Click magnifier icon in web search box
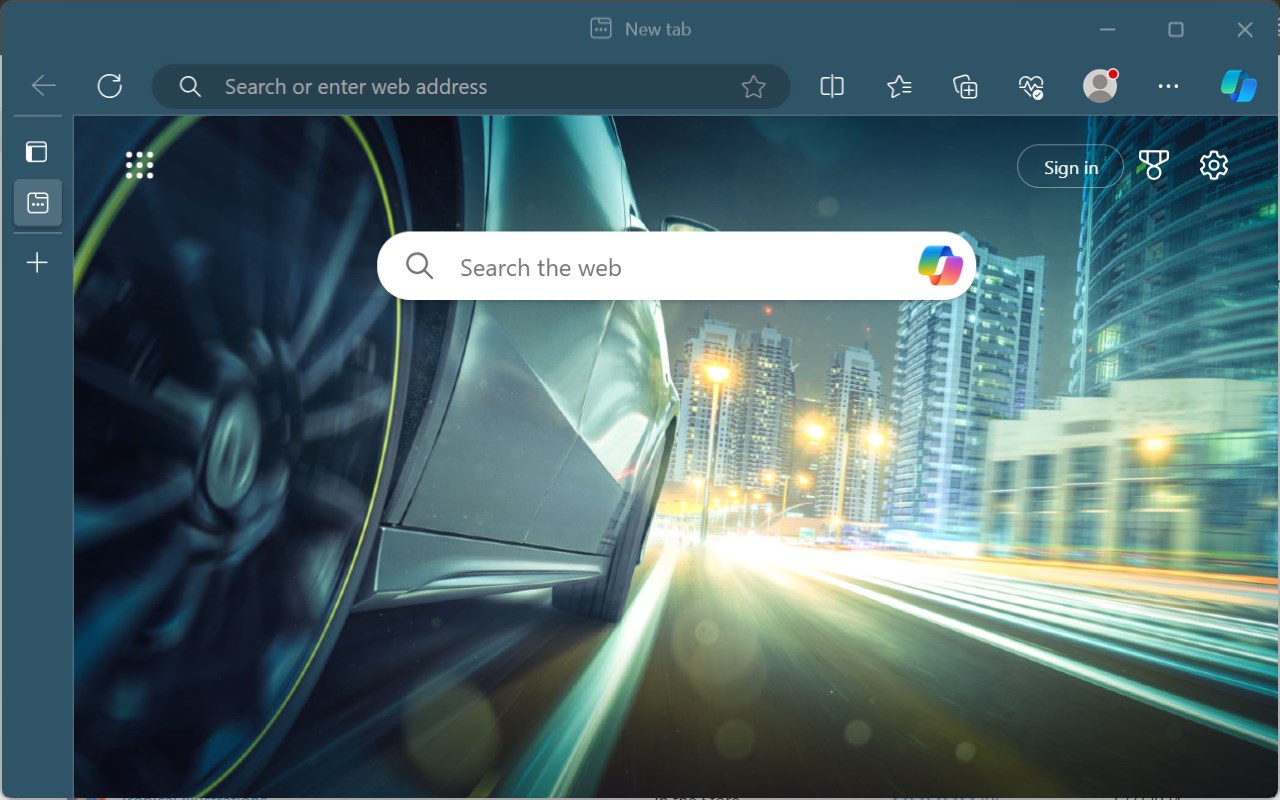1280x800 pixels. point(420,266)
